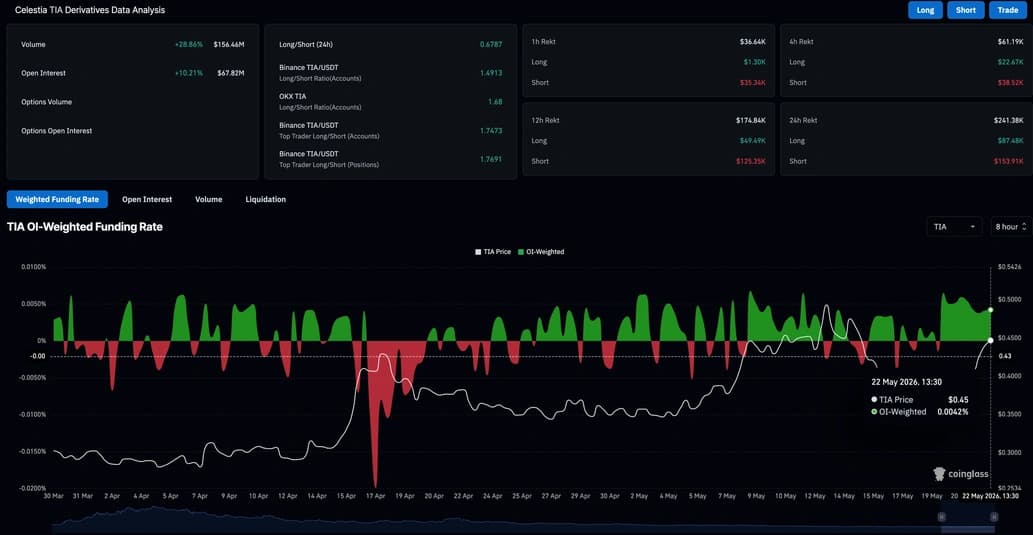The image size is (1033, 535).
Task: Click the 0.0100% funding axis label
Action: click(x=34, y=267)
